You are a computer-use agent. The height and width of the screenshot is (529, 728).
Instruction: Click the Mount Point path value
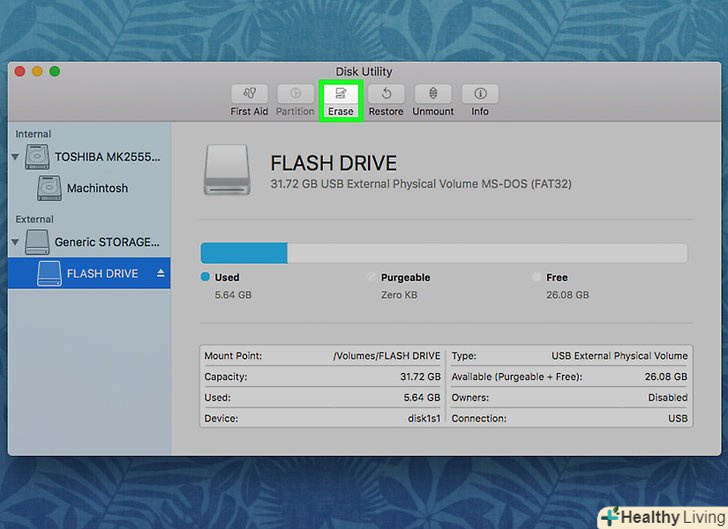(x=386, y=356)
